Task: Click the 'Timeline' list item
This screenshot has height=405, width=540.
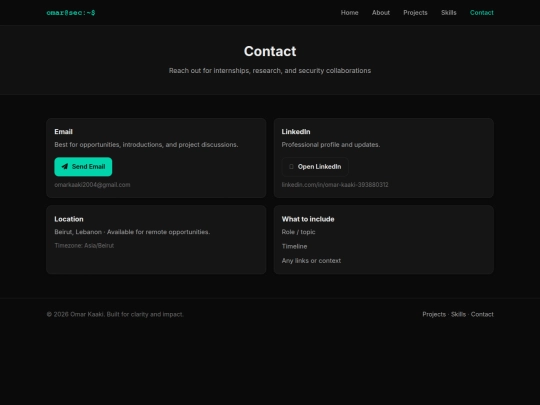Action: coord(294,246)
